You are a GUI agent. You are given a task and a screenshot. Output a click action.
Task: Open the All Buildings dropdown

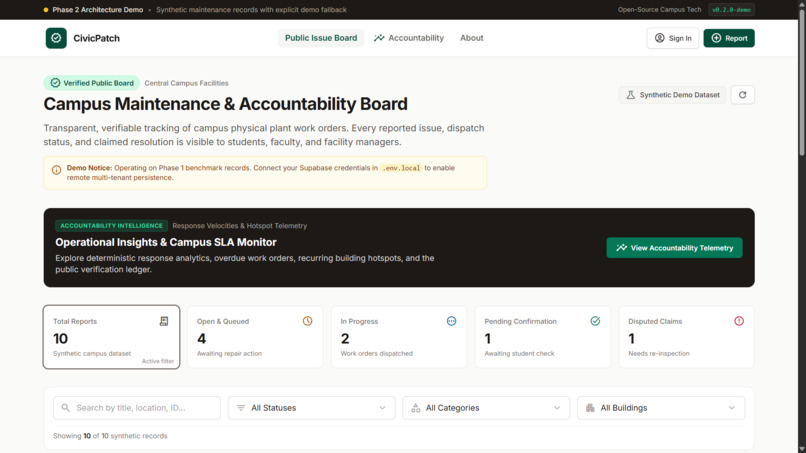click(x=661, y=408)
